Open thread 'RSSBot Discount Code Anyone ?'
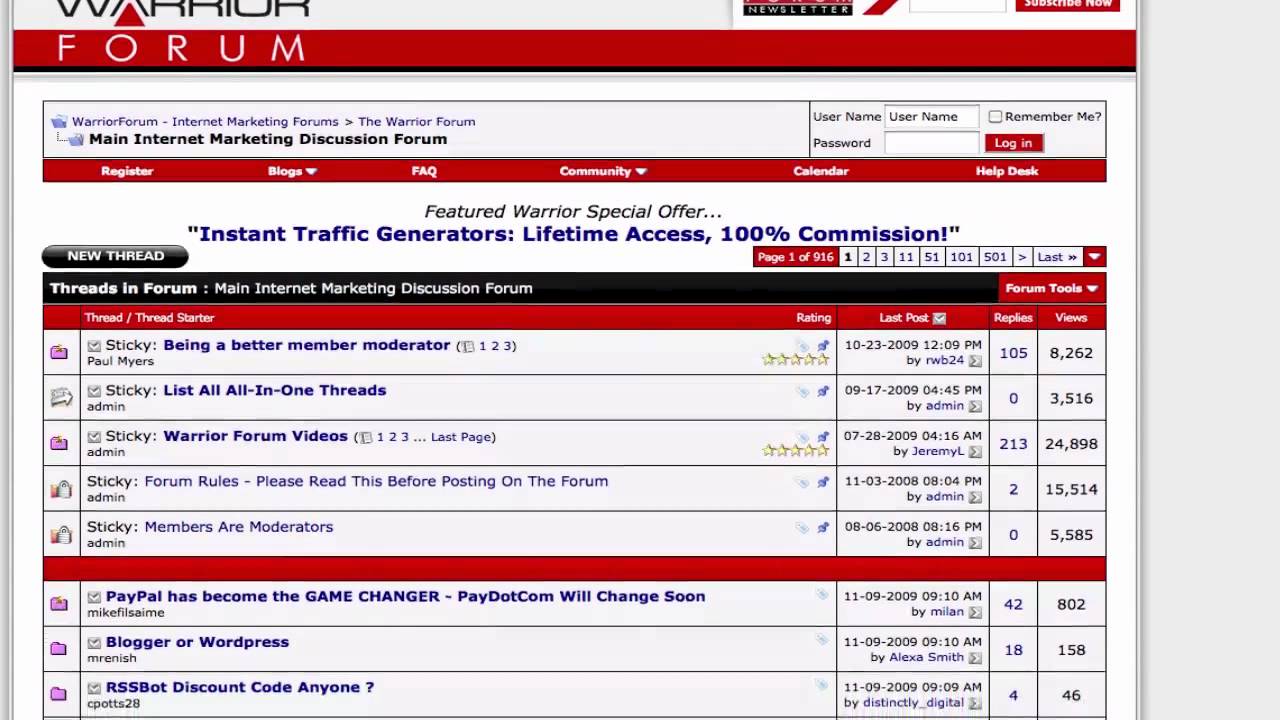The image size is (1280, 720). tap(240, 687)
